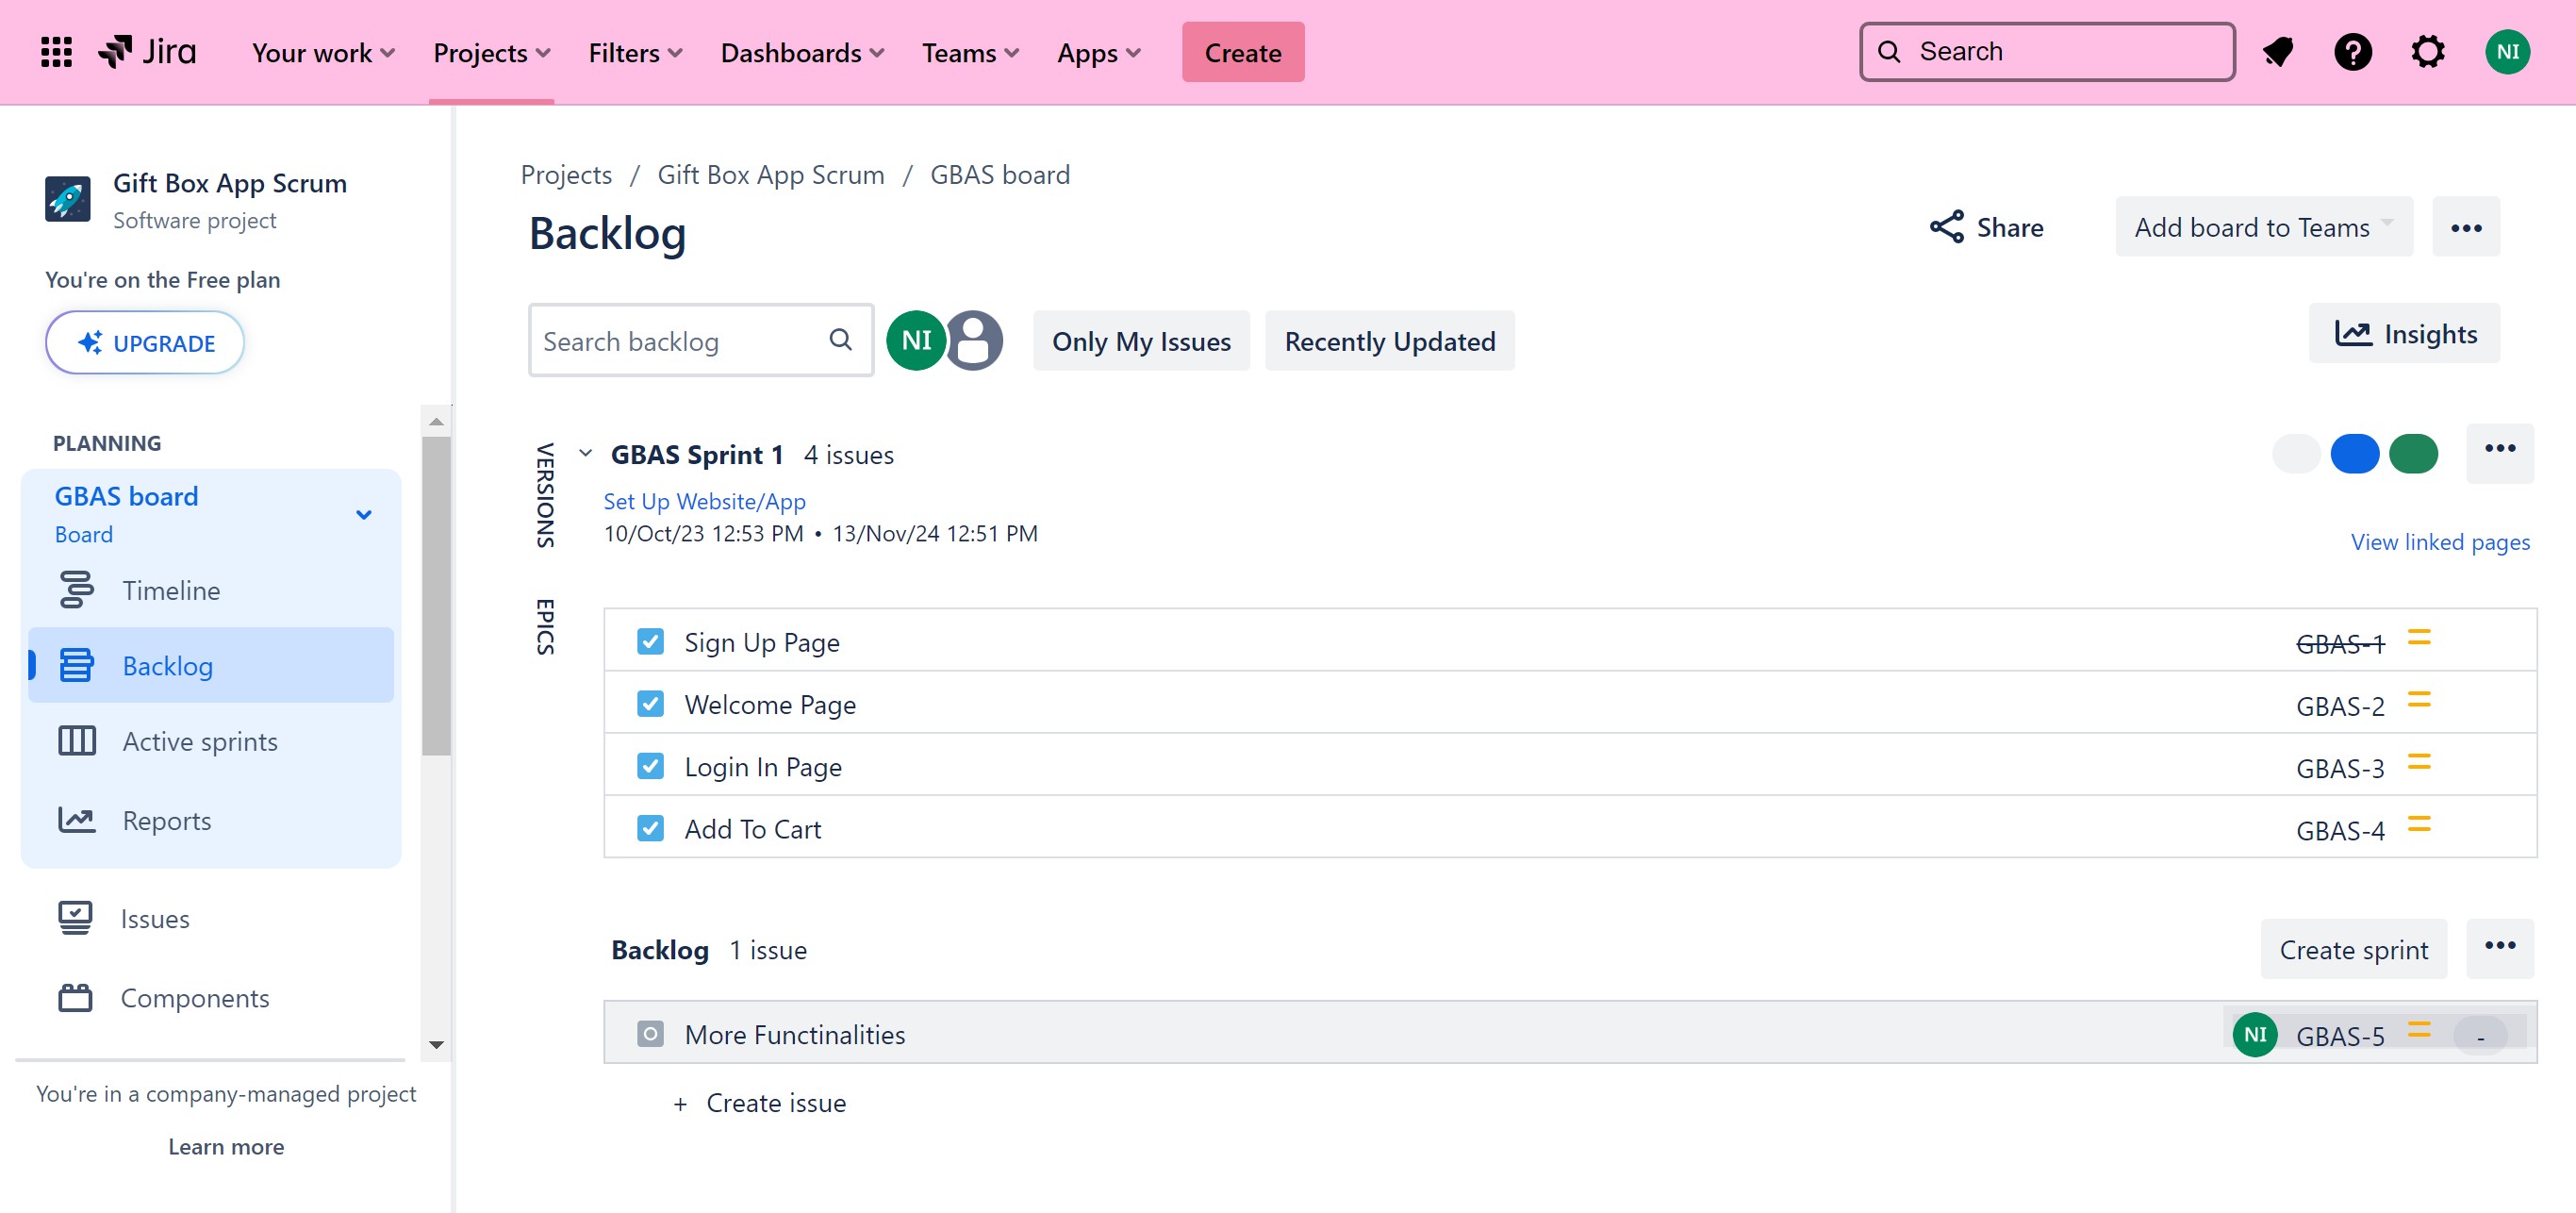Click the Search backlog input field
This screenshot has width=2576, height=1213.
[680, 341]
